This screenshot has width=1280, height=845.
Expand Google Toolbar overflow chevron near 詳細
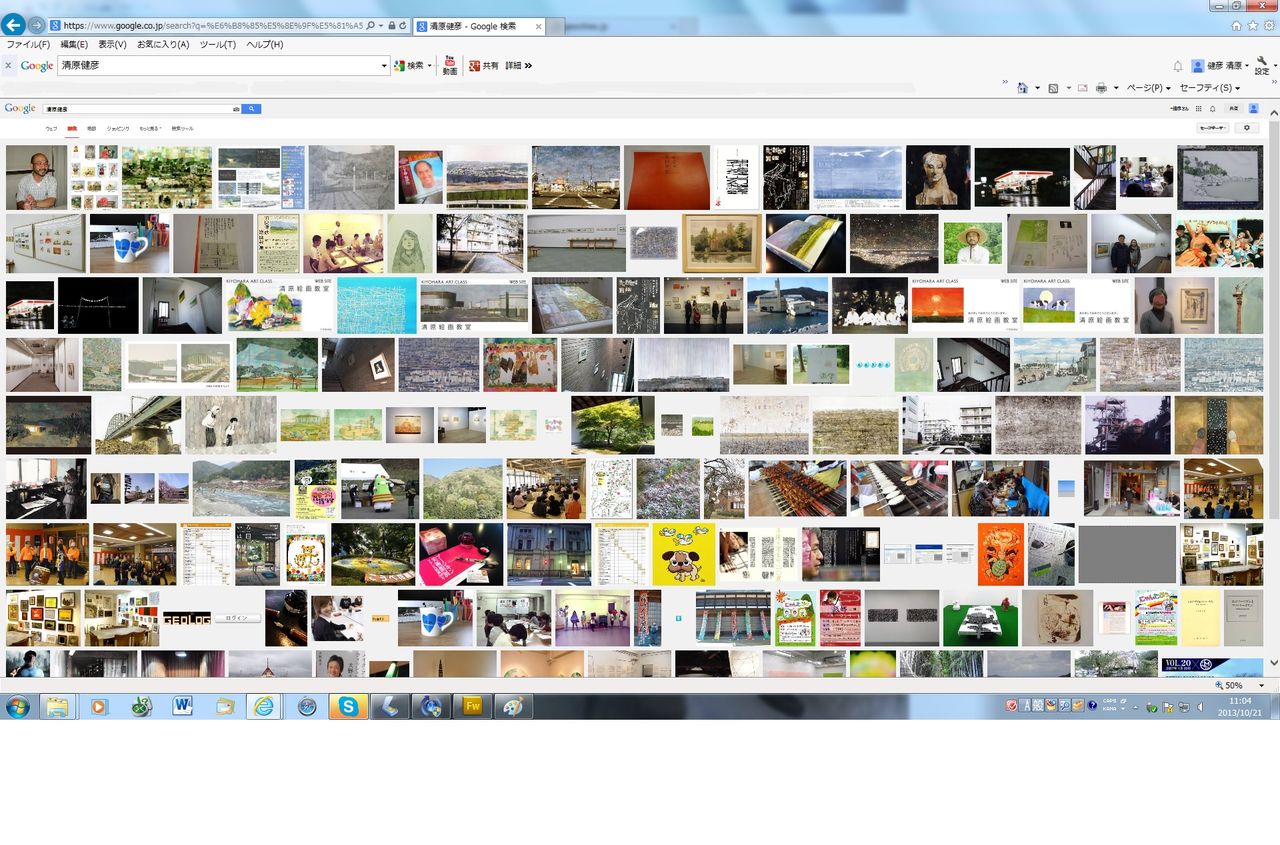tap(528, 66)
